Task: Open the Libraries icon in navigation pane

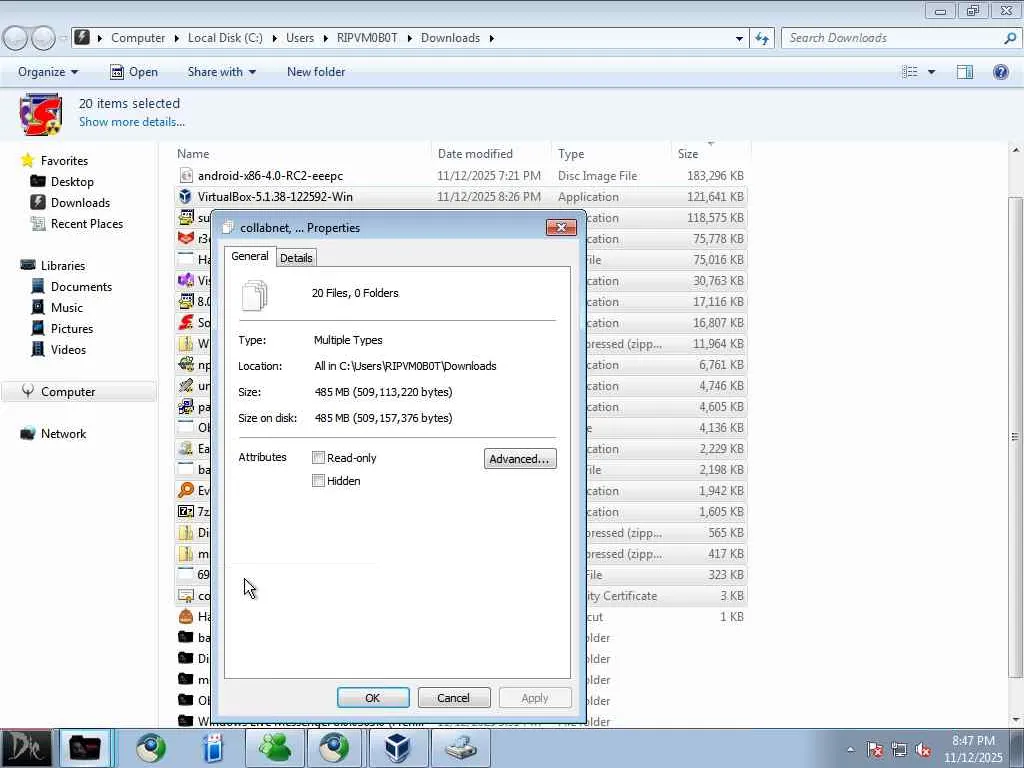Action: tap(27, 265)
